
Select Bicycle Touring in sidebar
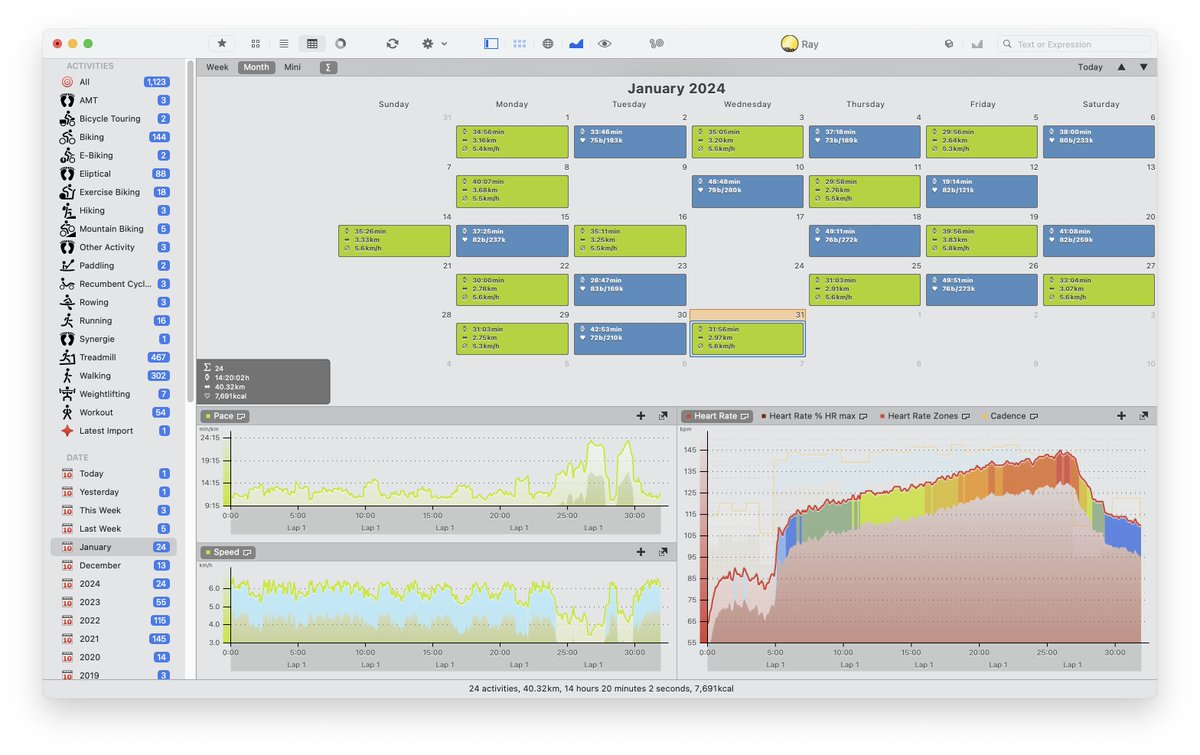coord(114,119)
